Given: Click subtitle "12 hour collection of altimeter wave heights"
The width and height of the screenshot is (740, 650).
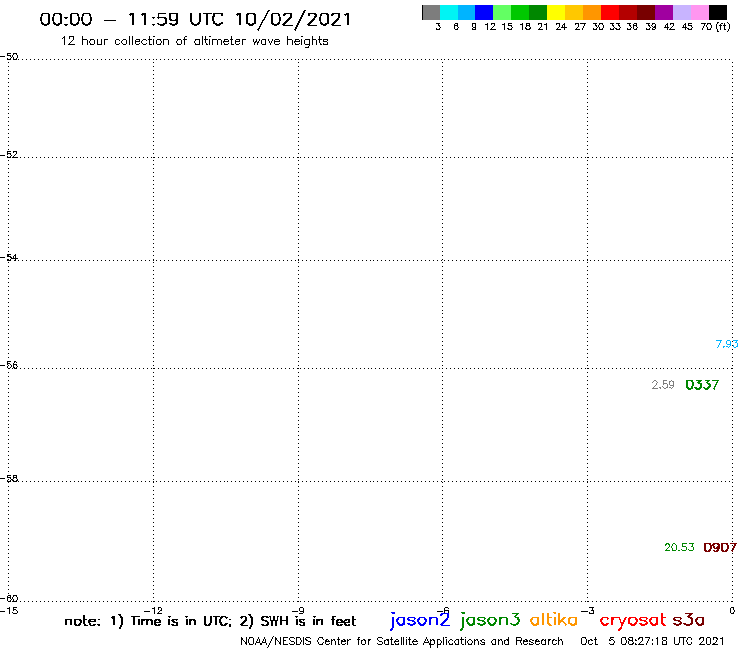Looking at the screenshot, I should click(x=194, y=41).
